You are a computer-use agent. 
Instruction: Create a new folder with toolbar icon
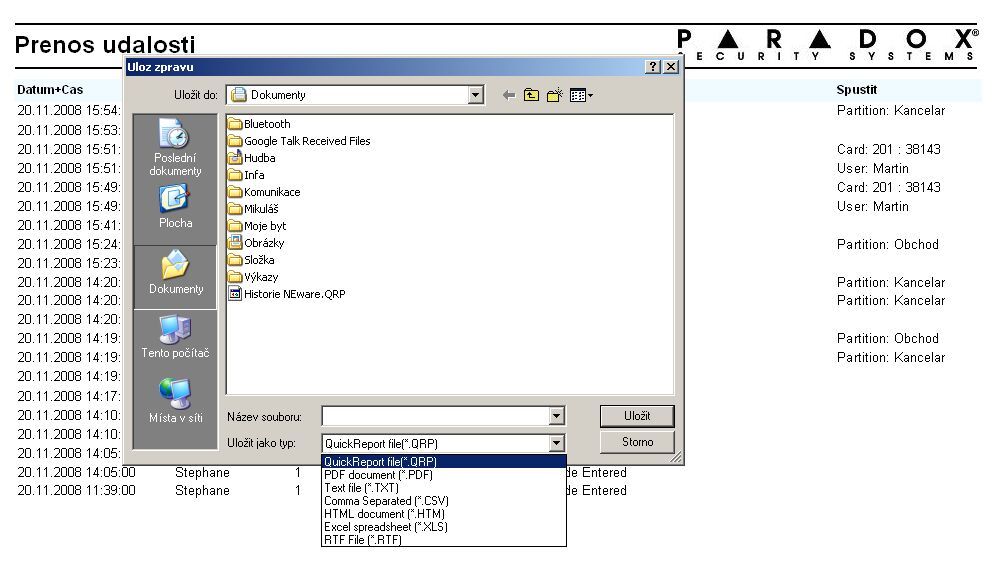[x=554, y=95]
